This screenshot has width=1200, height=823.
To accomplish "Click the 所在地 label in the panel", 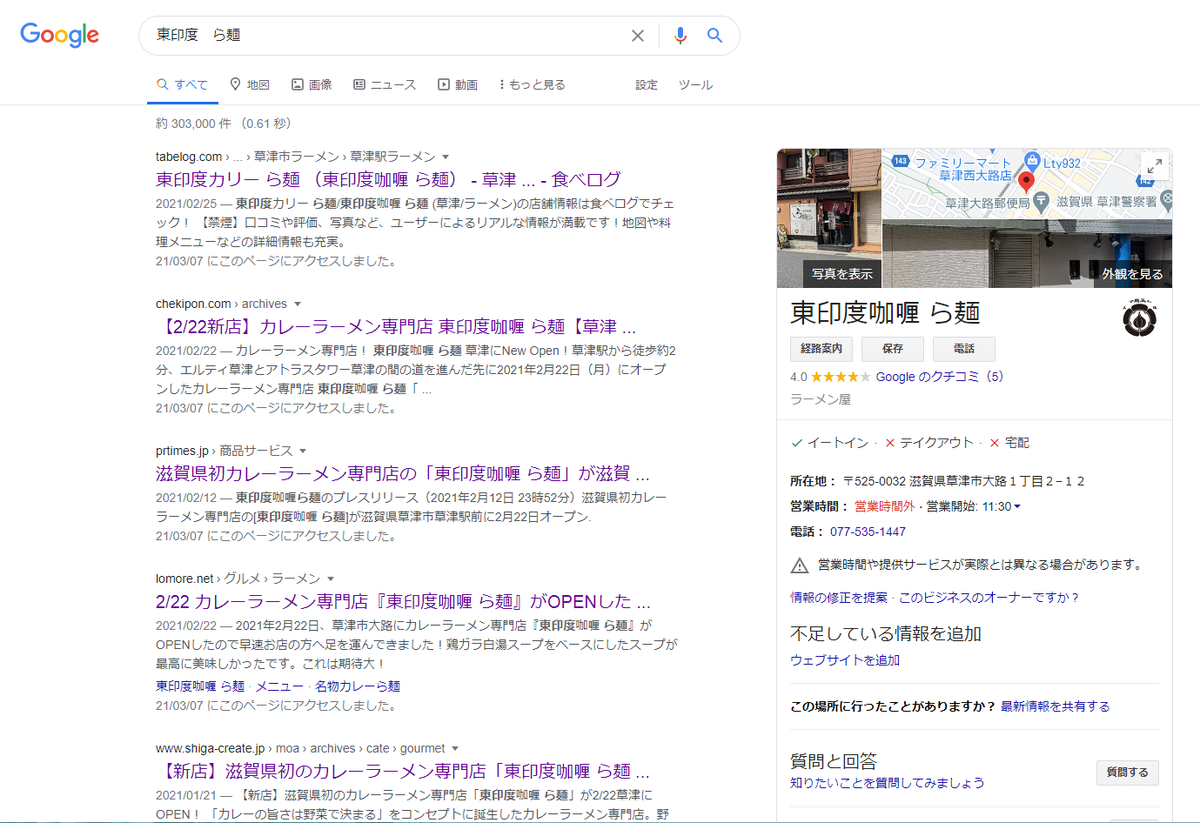I will (810, 481).
